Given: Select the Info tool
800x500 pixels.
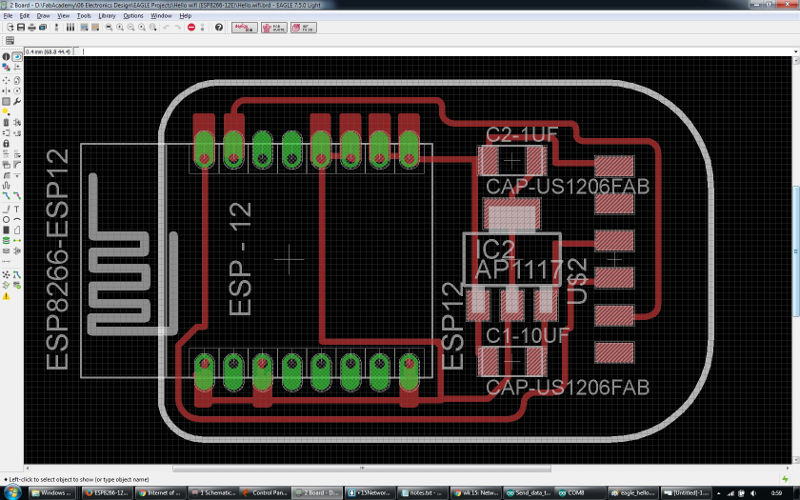Looking at the screenshot, I should coord(6,57).
